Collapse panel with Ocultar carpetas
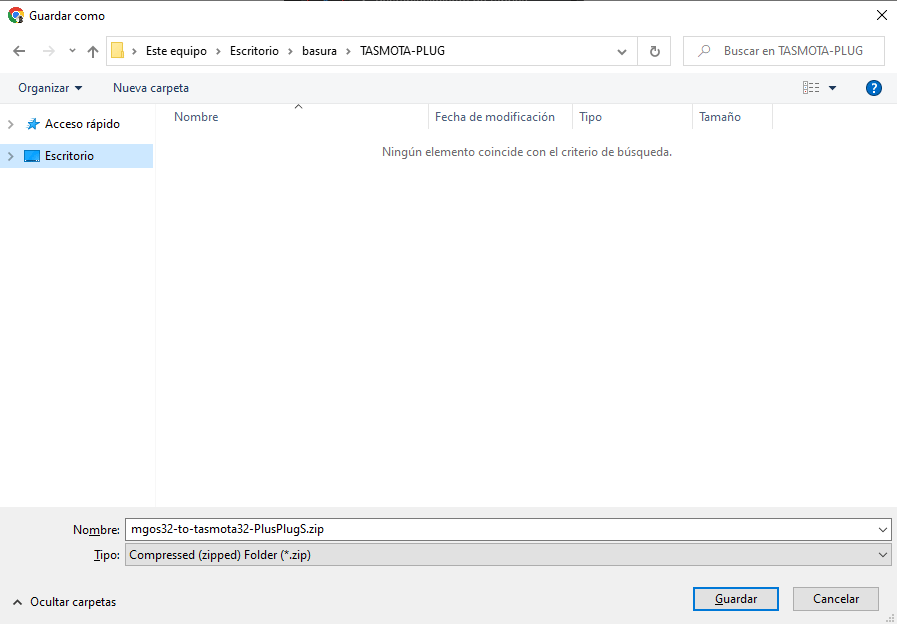 [x=64, y=602]
